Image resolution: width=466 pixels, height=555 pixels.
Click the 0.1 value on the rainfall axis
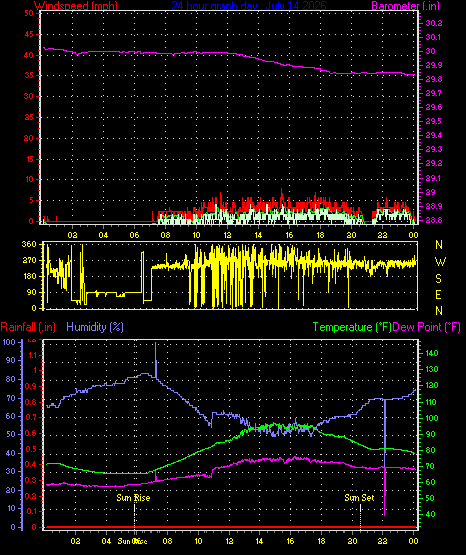click(x=31, y=511)
